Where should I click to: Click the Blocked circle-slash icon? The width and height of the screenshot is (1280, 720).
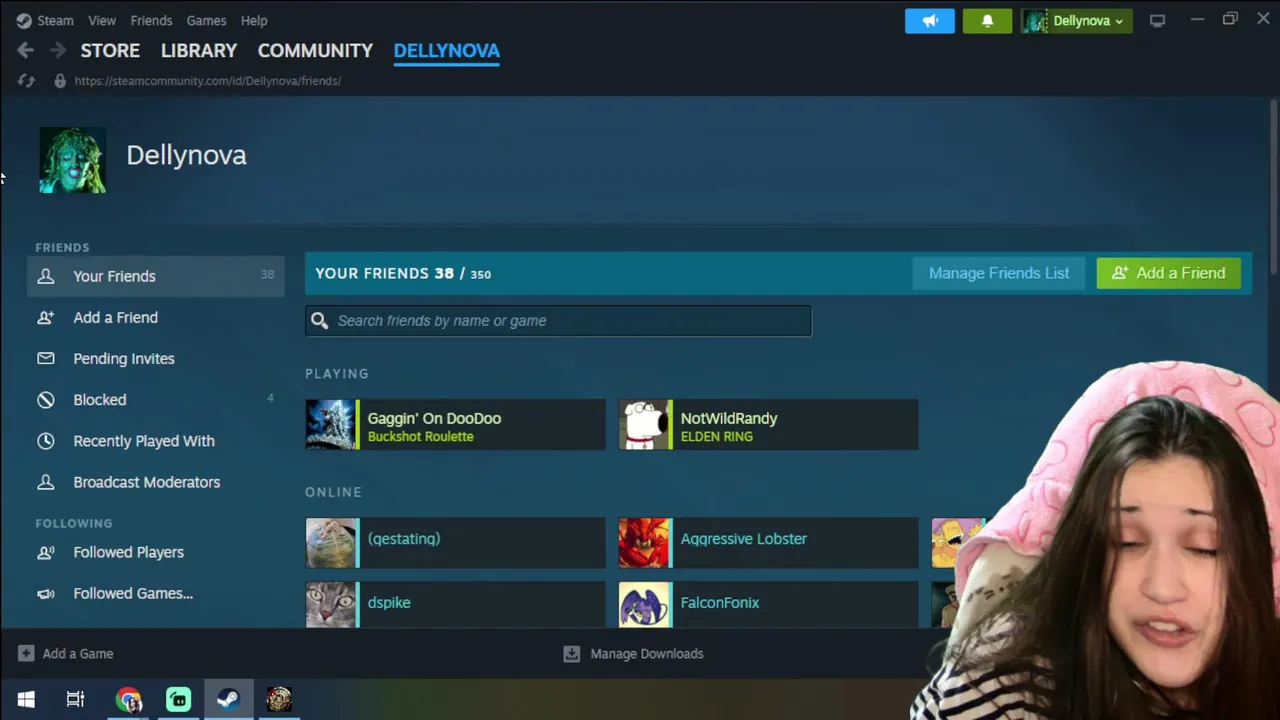[46, 400]
